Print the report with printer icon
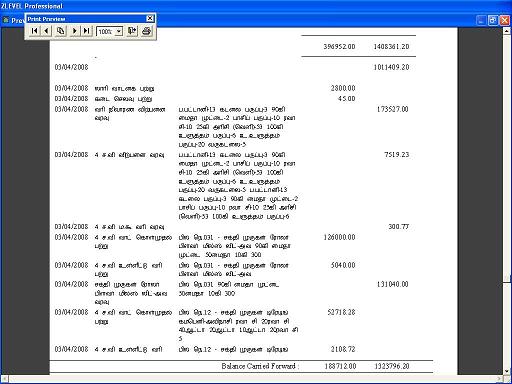 click(147, 31)
